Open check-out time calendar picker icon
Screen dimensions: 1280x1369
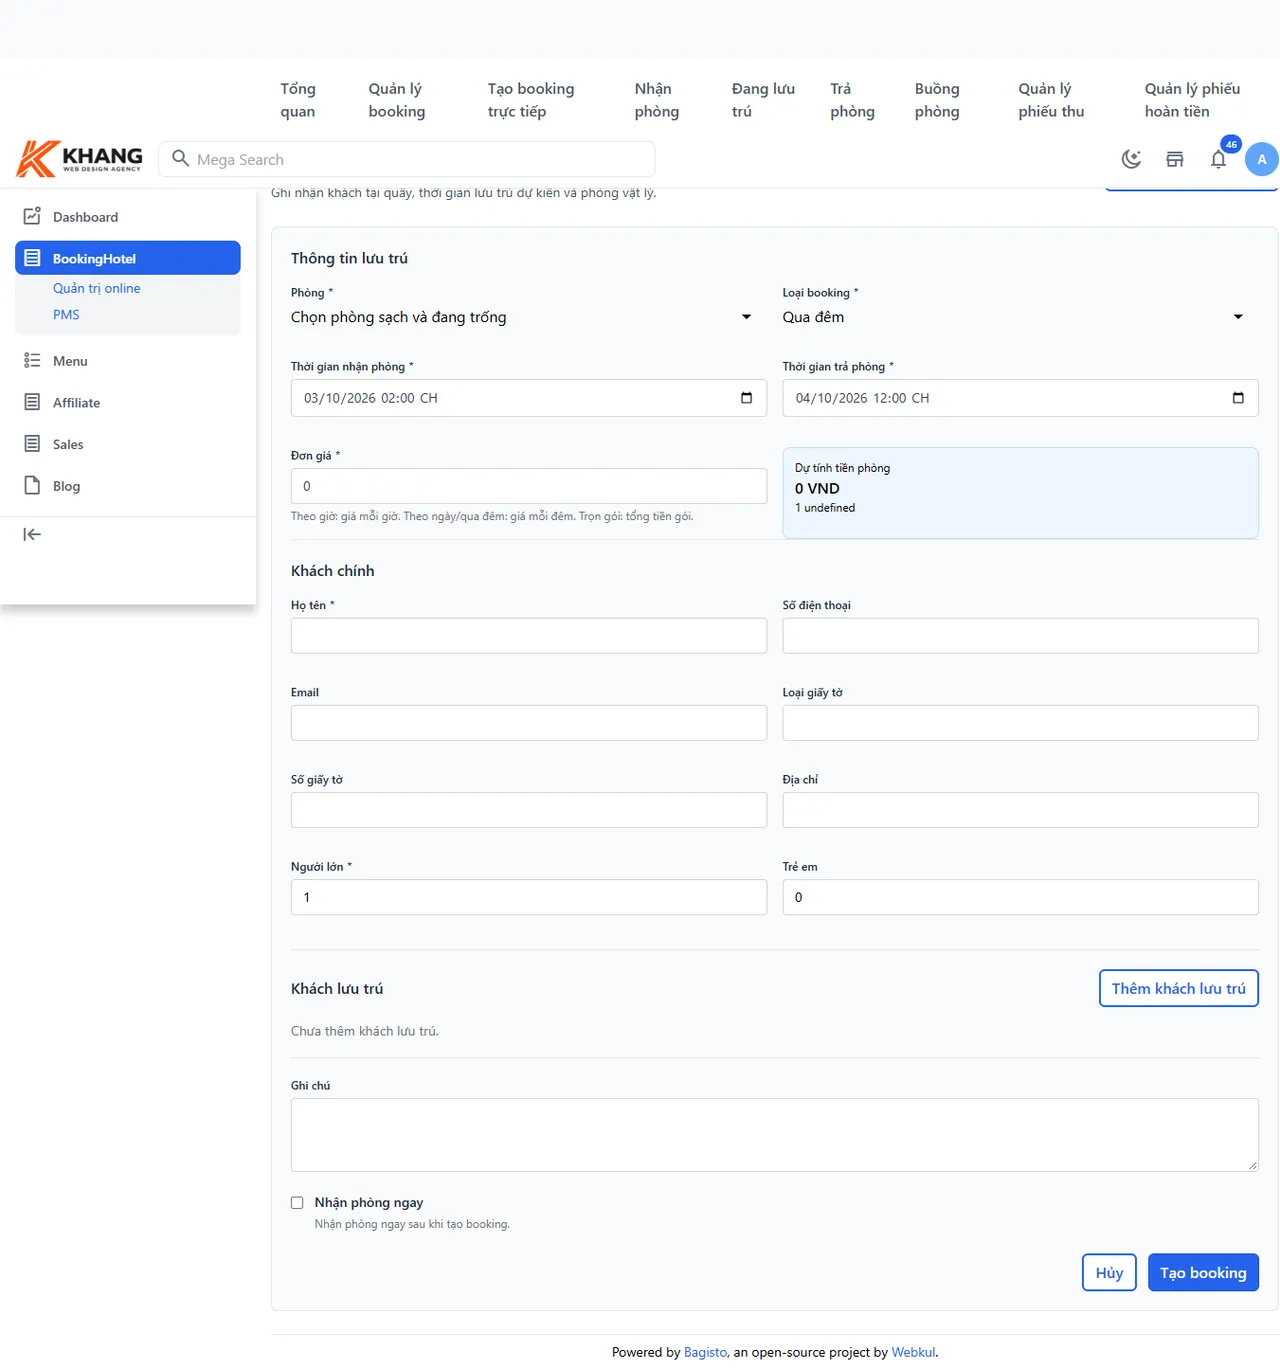pyautogui.click(x=1238, y=398)
